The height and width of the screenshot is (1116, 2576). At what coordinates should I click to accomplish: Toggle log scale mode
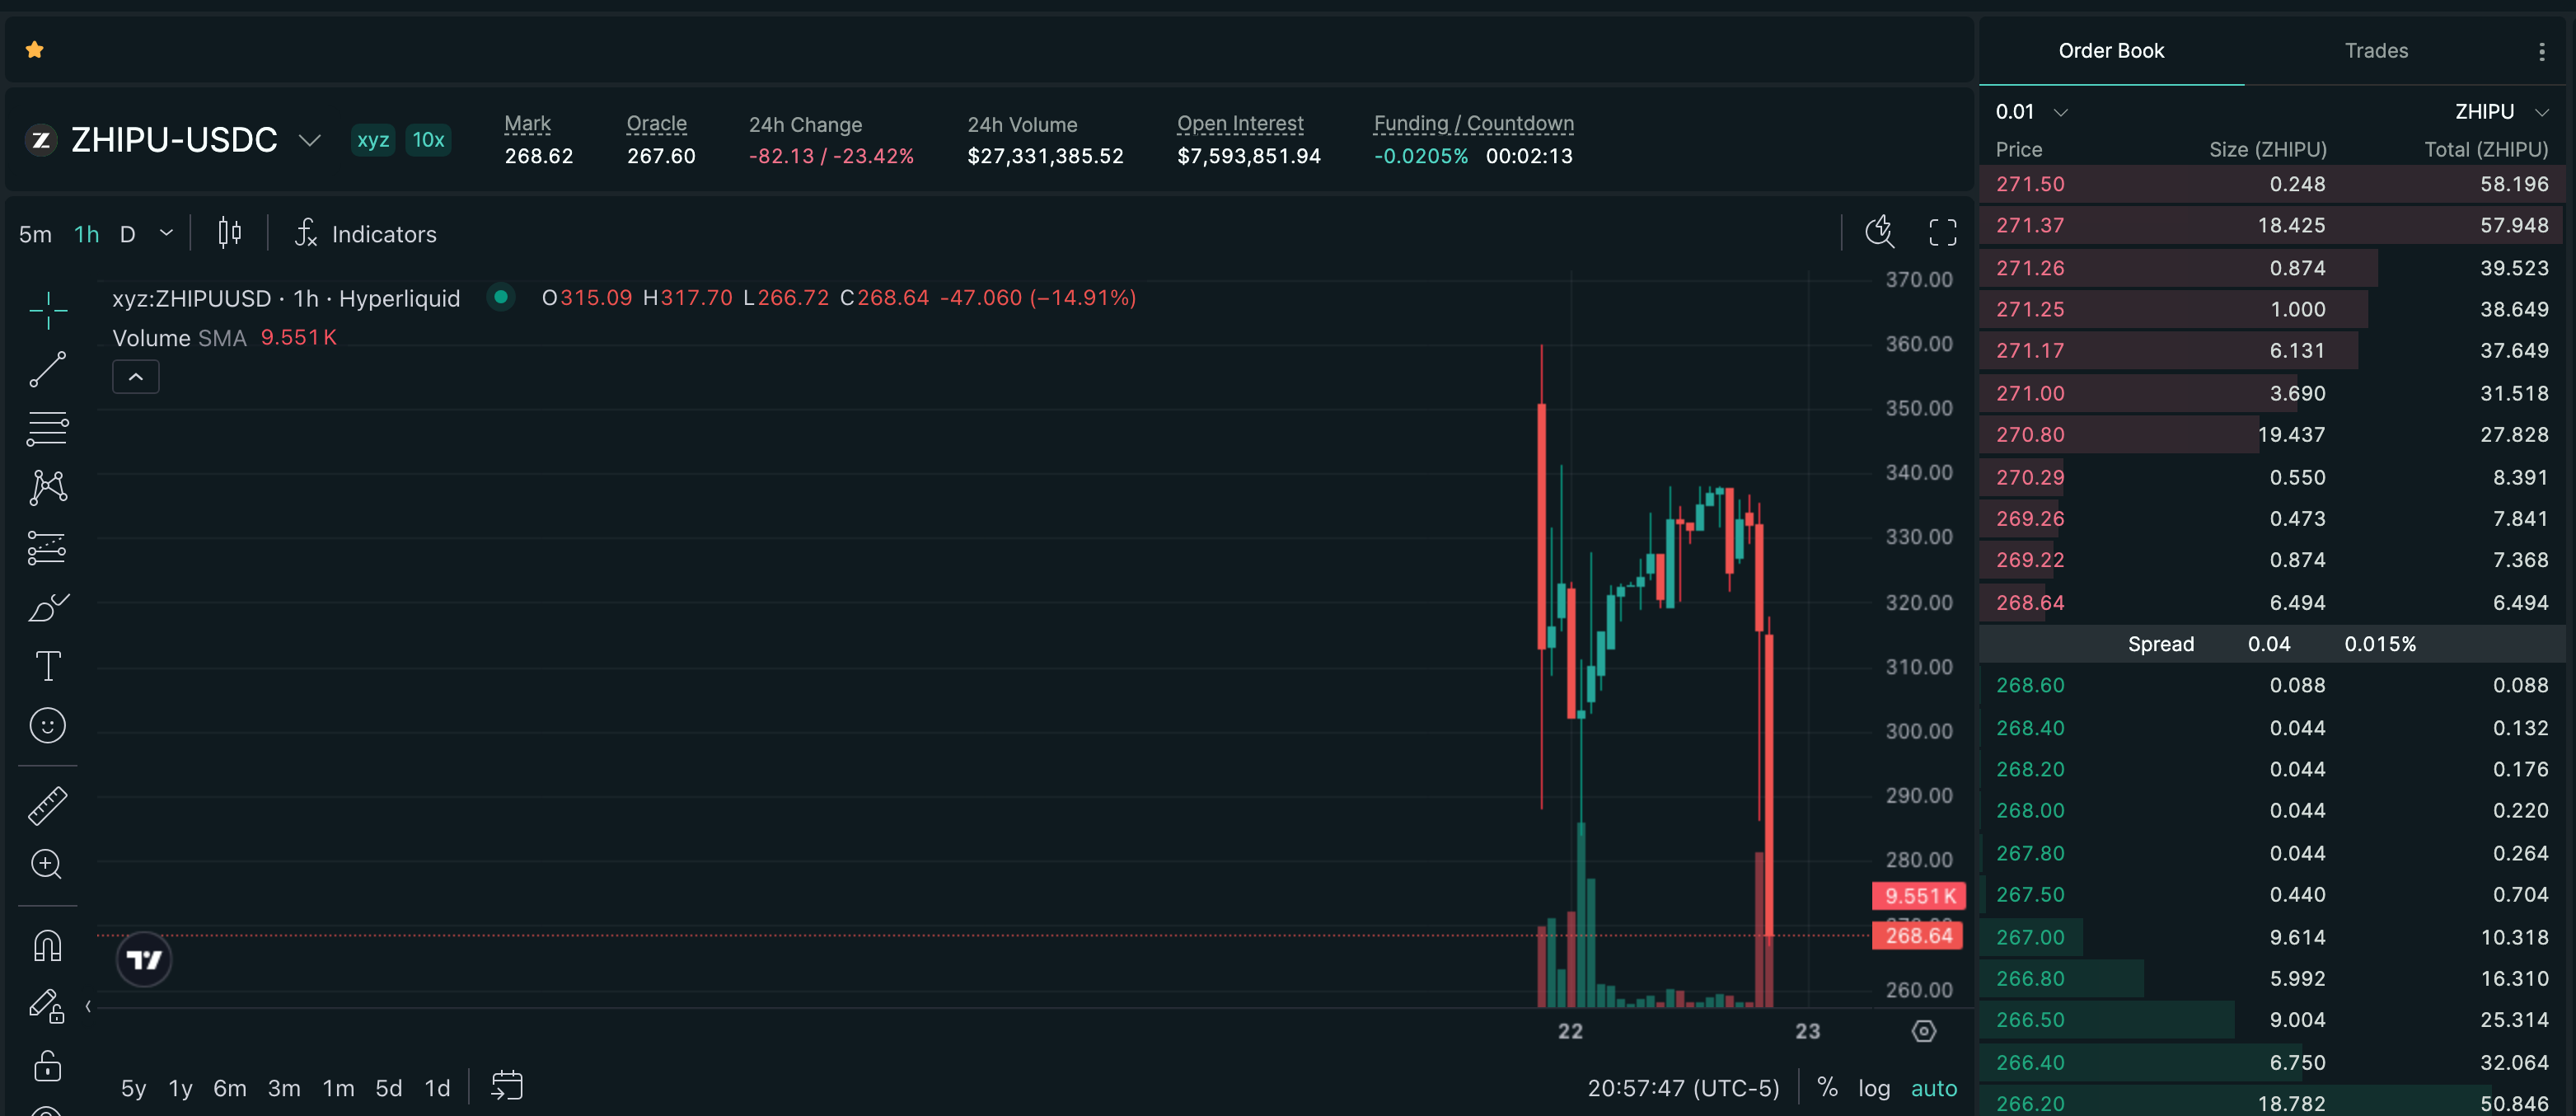point(1874,1088)
